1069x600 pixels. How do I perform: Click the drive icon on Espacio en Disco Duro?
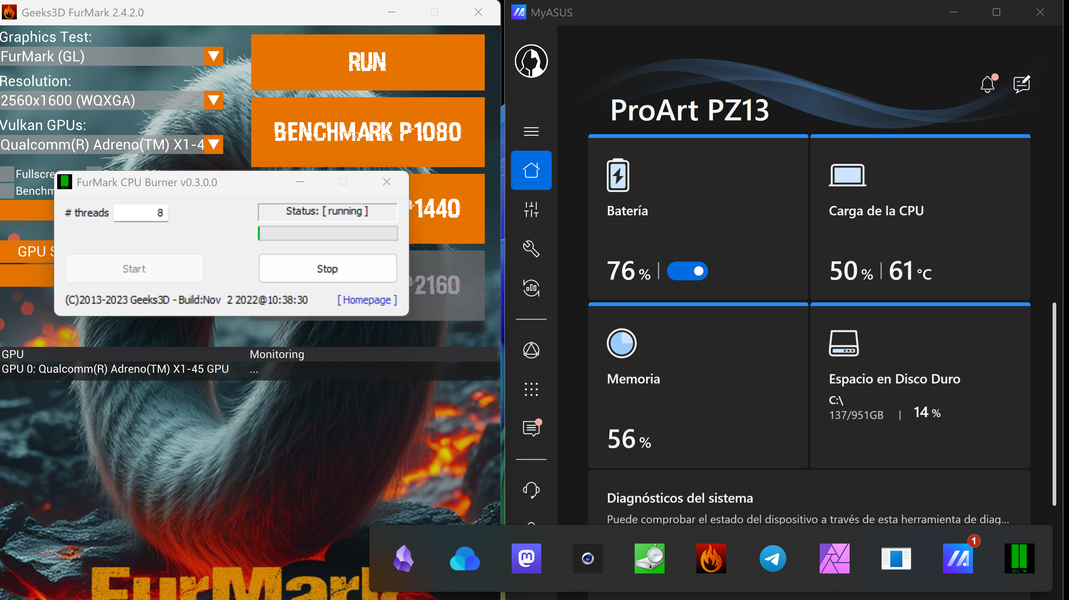(x=843, y=343)
